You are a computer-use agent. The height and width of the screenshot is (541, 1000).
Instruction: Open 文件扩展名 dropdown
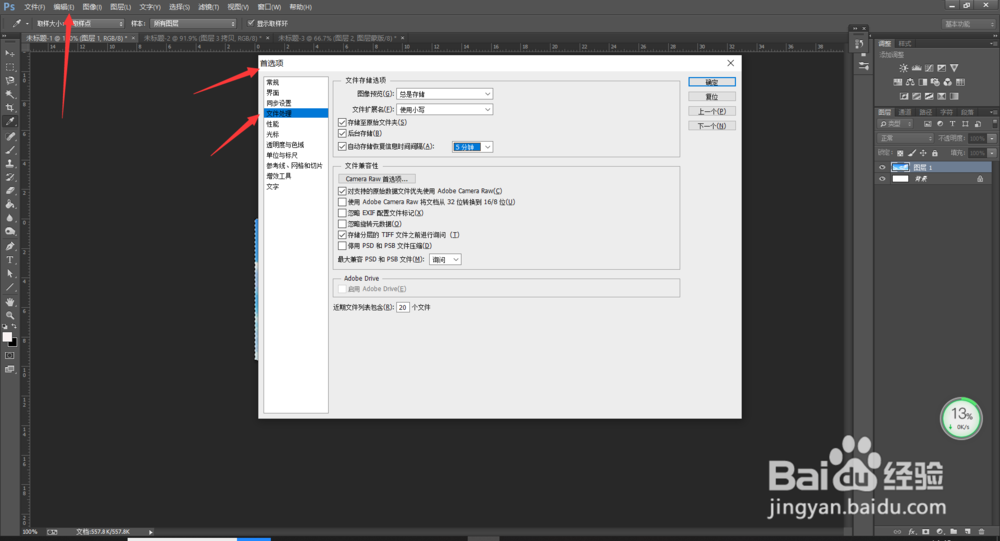click(x=445, y=110)
